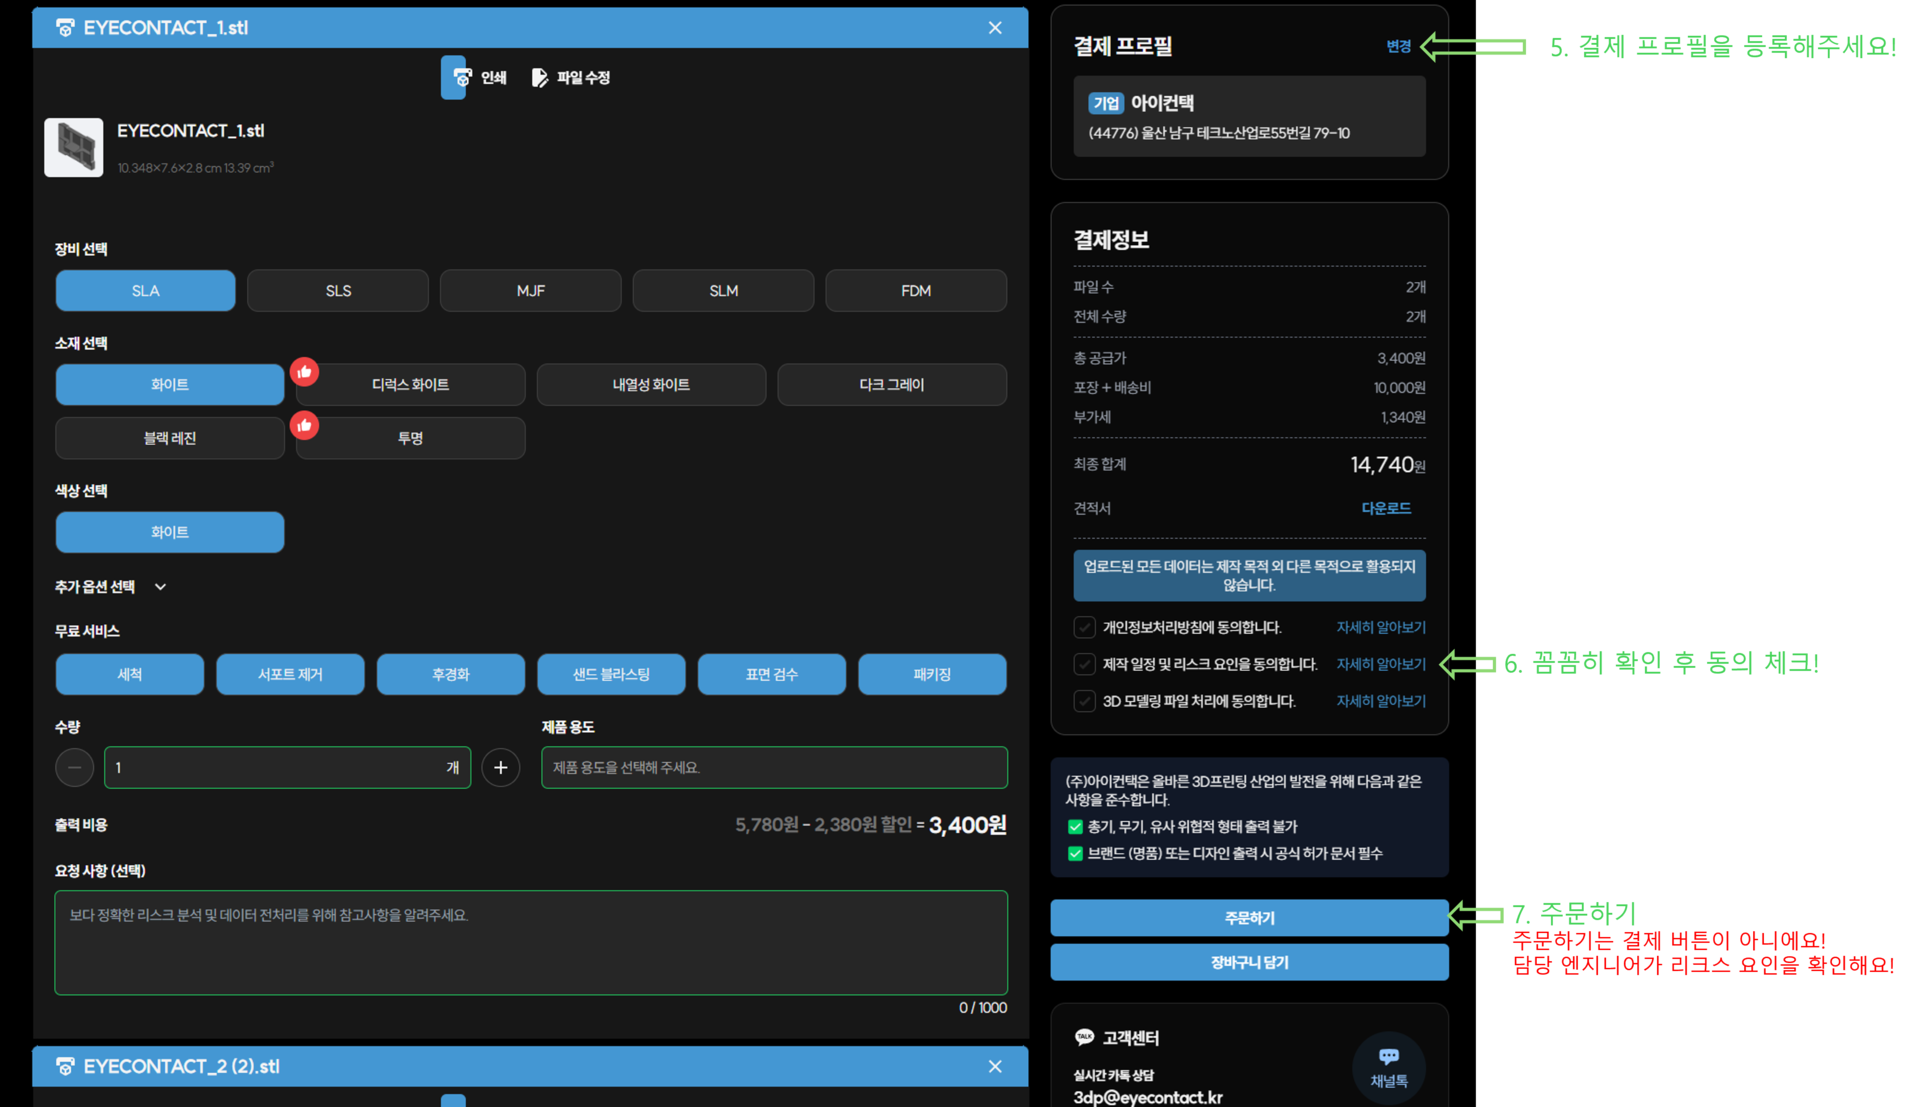1920x1107 pixels.
Task: Close the EYECONTACT_1.stl panel
Action: pos(995,28)
